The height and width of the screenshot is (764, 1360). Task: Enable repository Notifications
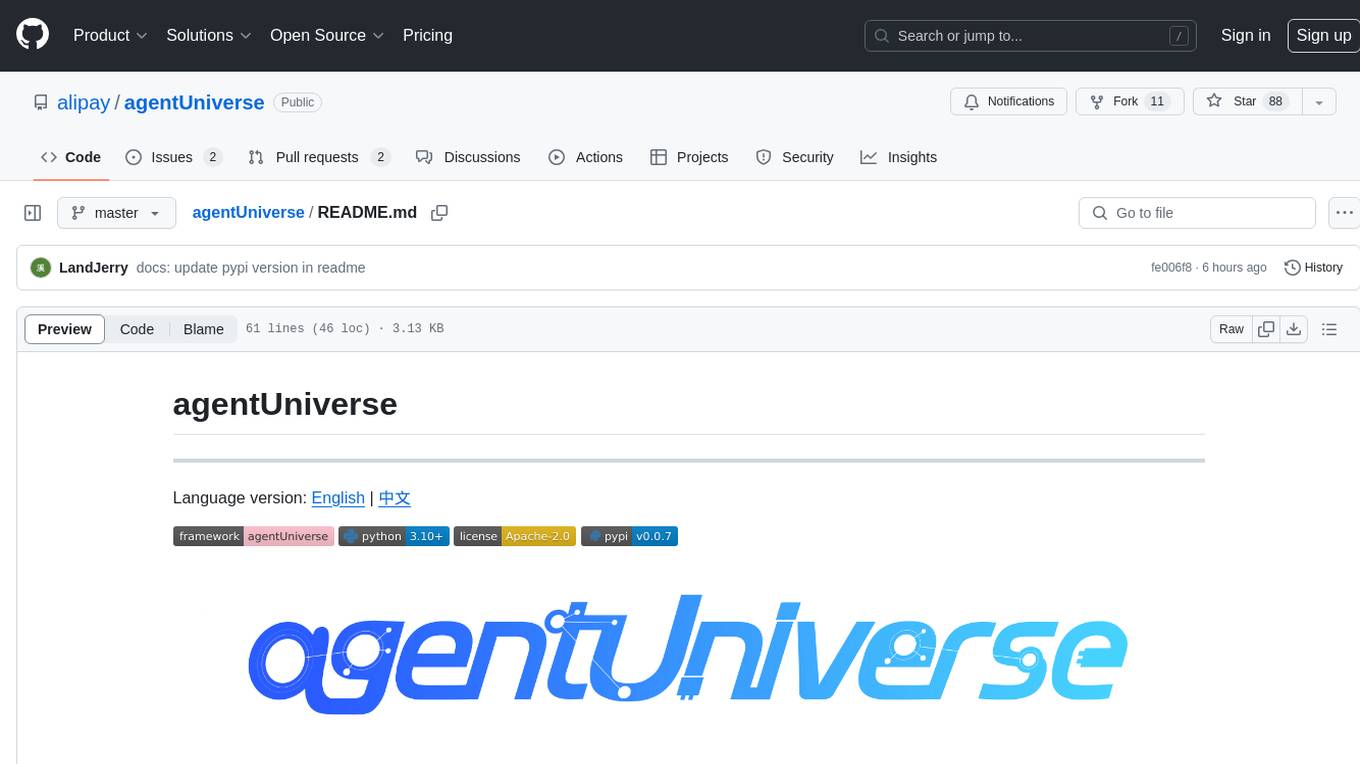tap(1008, 102)
